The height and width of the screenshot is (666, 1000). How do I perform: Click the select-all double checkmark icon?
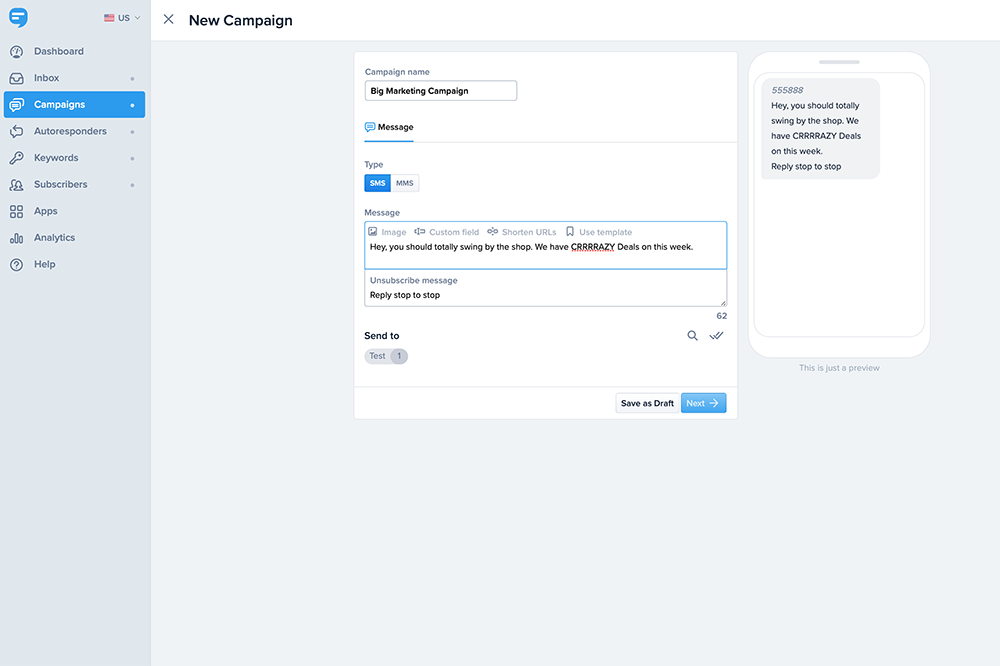click(x=716, y=336)
